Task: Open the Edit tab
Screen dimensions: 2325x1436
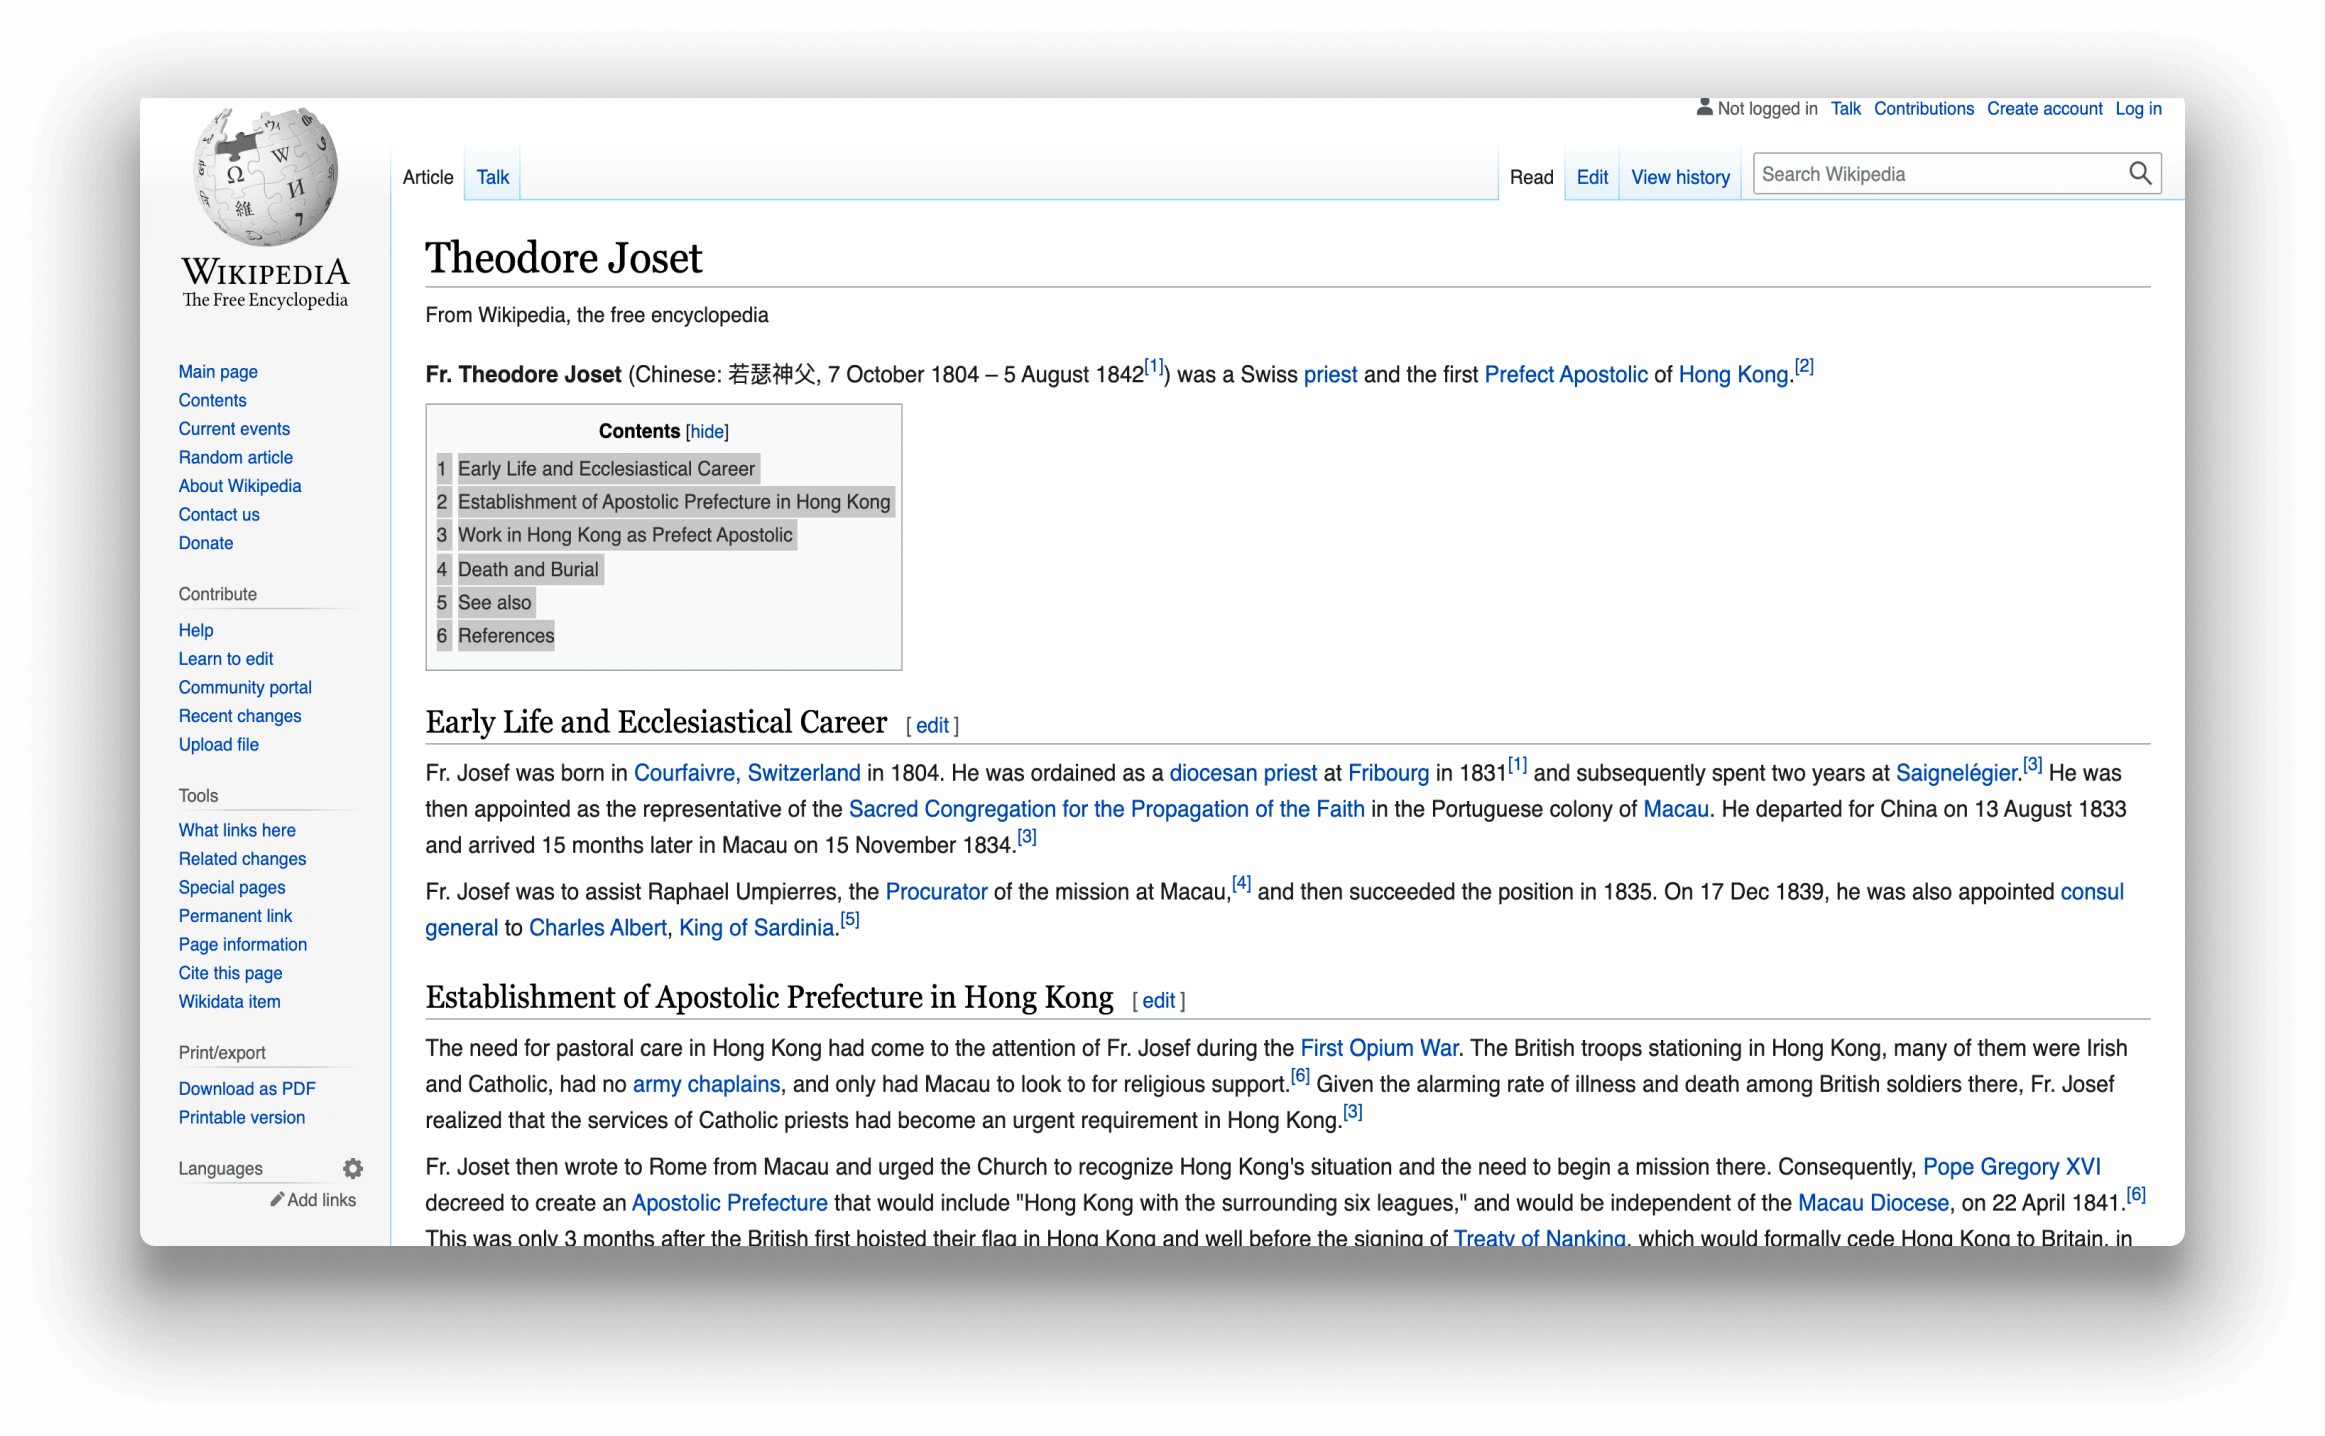Action: pos(1592,177)
